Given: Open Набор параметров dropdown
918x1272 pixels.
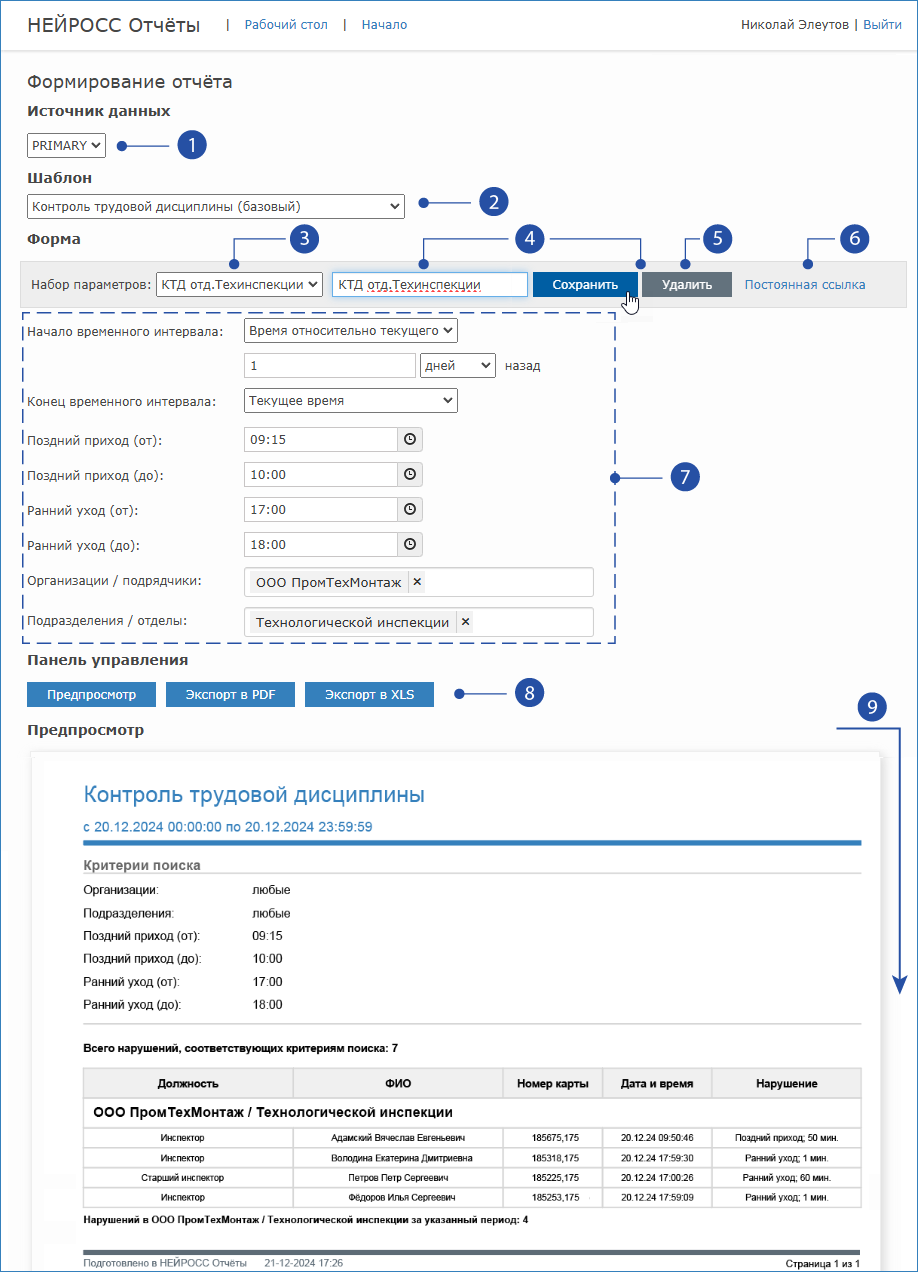Looking at the screenshot, I should (240, 284).
